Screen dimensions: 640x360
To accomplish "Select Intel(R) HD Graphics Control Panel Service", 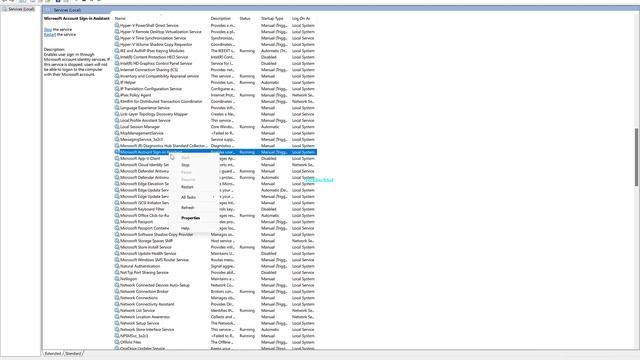I will [216, 63].
